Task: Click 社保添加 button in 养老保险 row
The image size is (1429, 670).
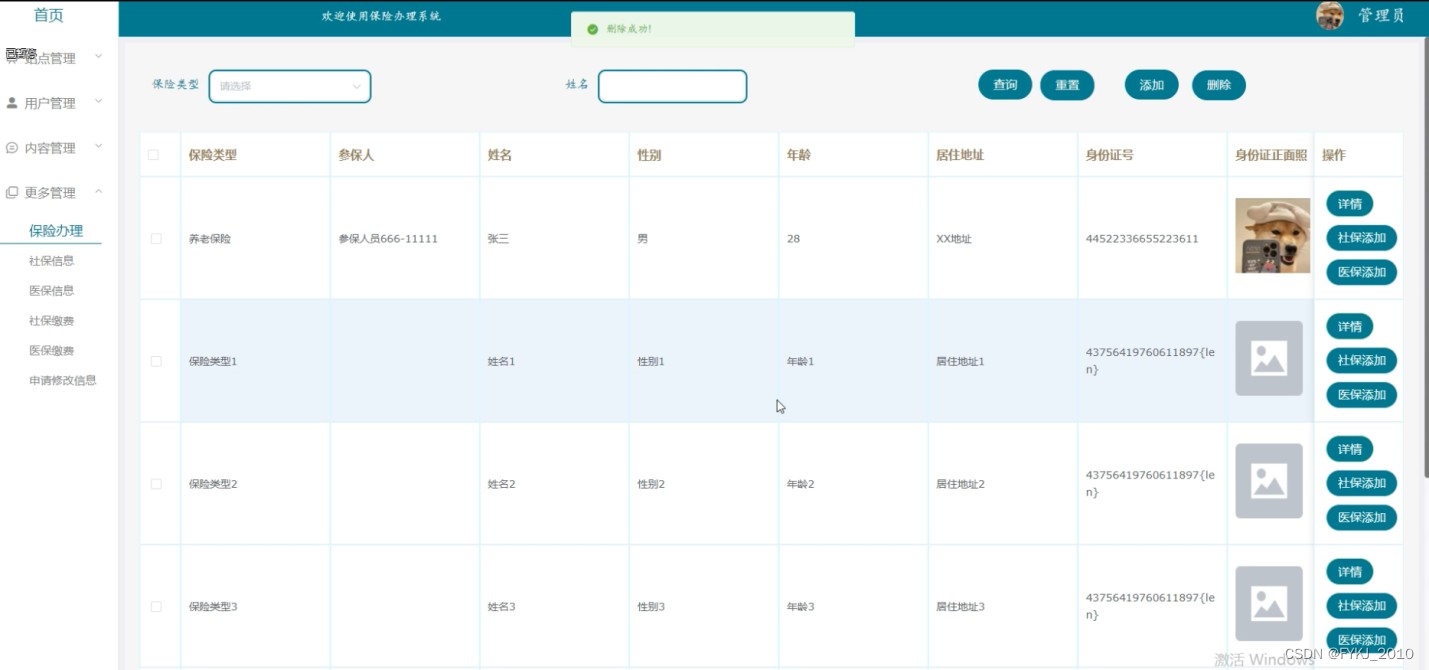Action: click(1362, 238)
